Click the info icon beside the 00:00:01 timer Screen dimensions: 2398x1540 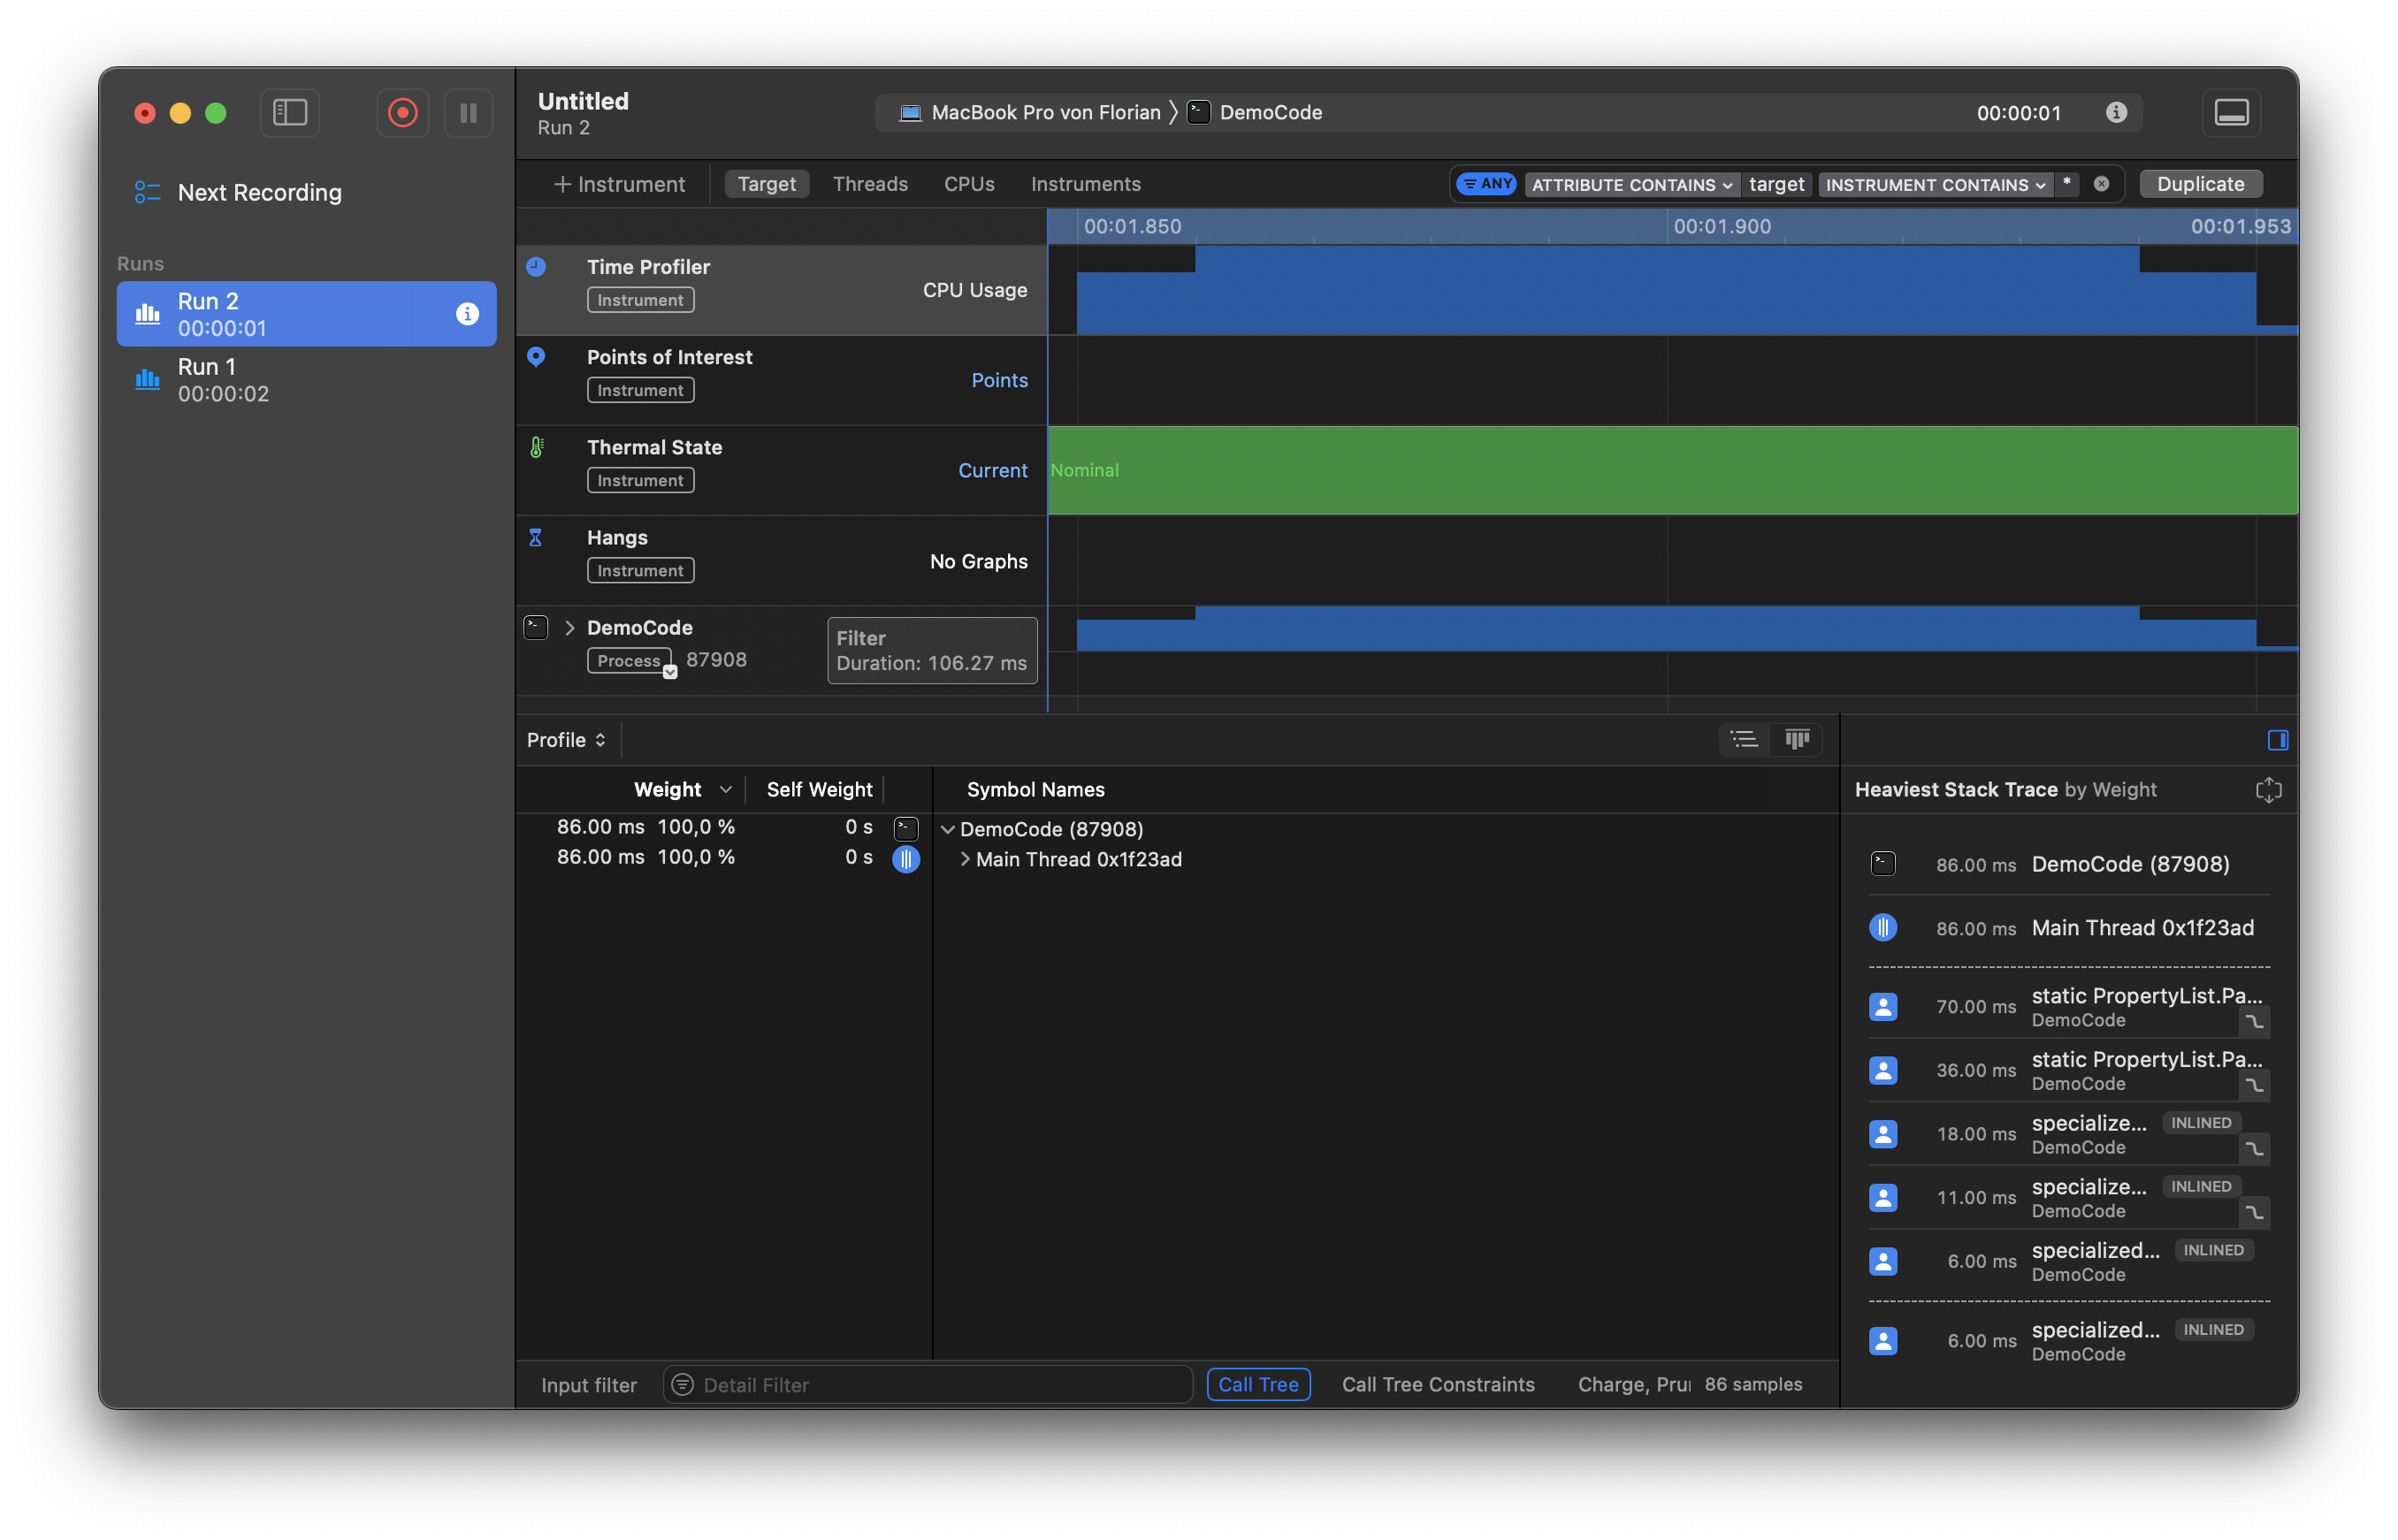click(x=2116, y=113)
